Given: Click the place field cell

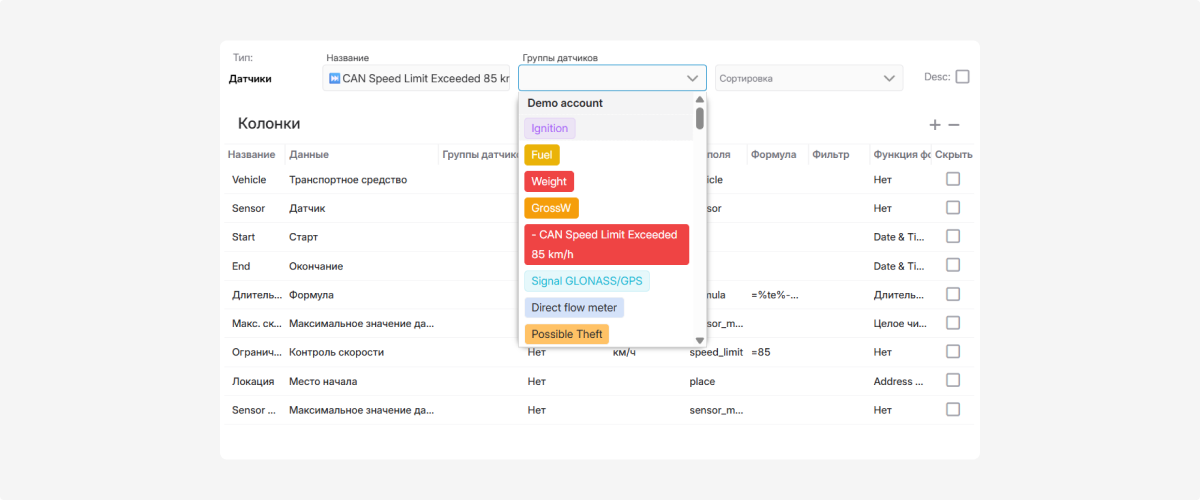Looking at the screenshot, I should 702,381.
